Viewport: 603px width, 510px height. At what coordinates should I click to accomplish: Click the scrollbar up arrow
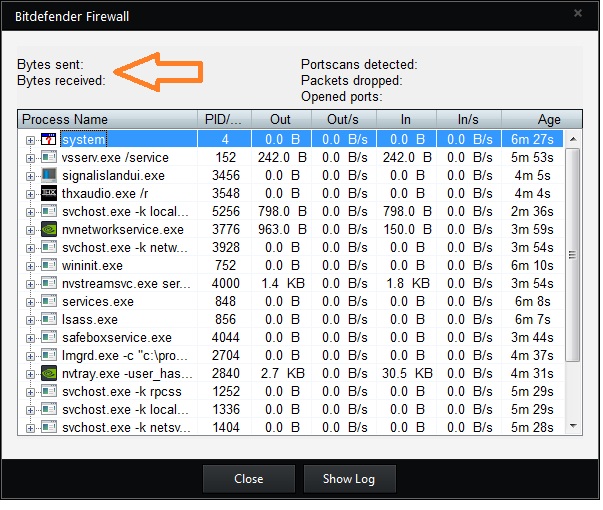573,139
